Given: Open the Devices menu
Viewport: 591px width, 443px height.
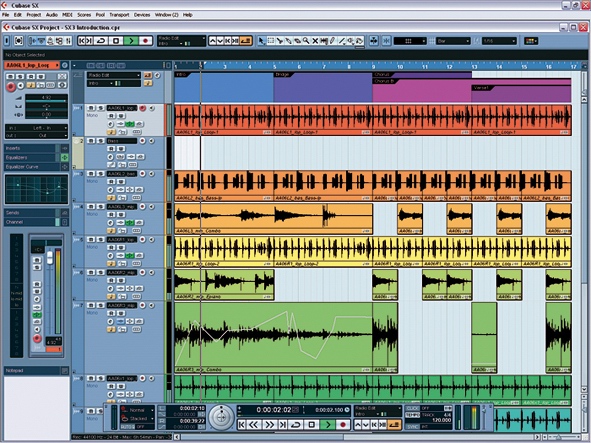Looking at the screenshot, I should 142,15.
